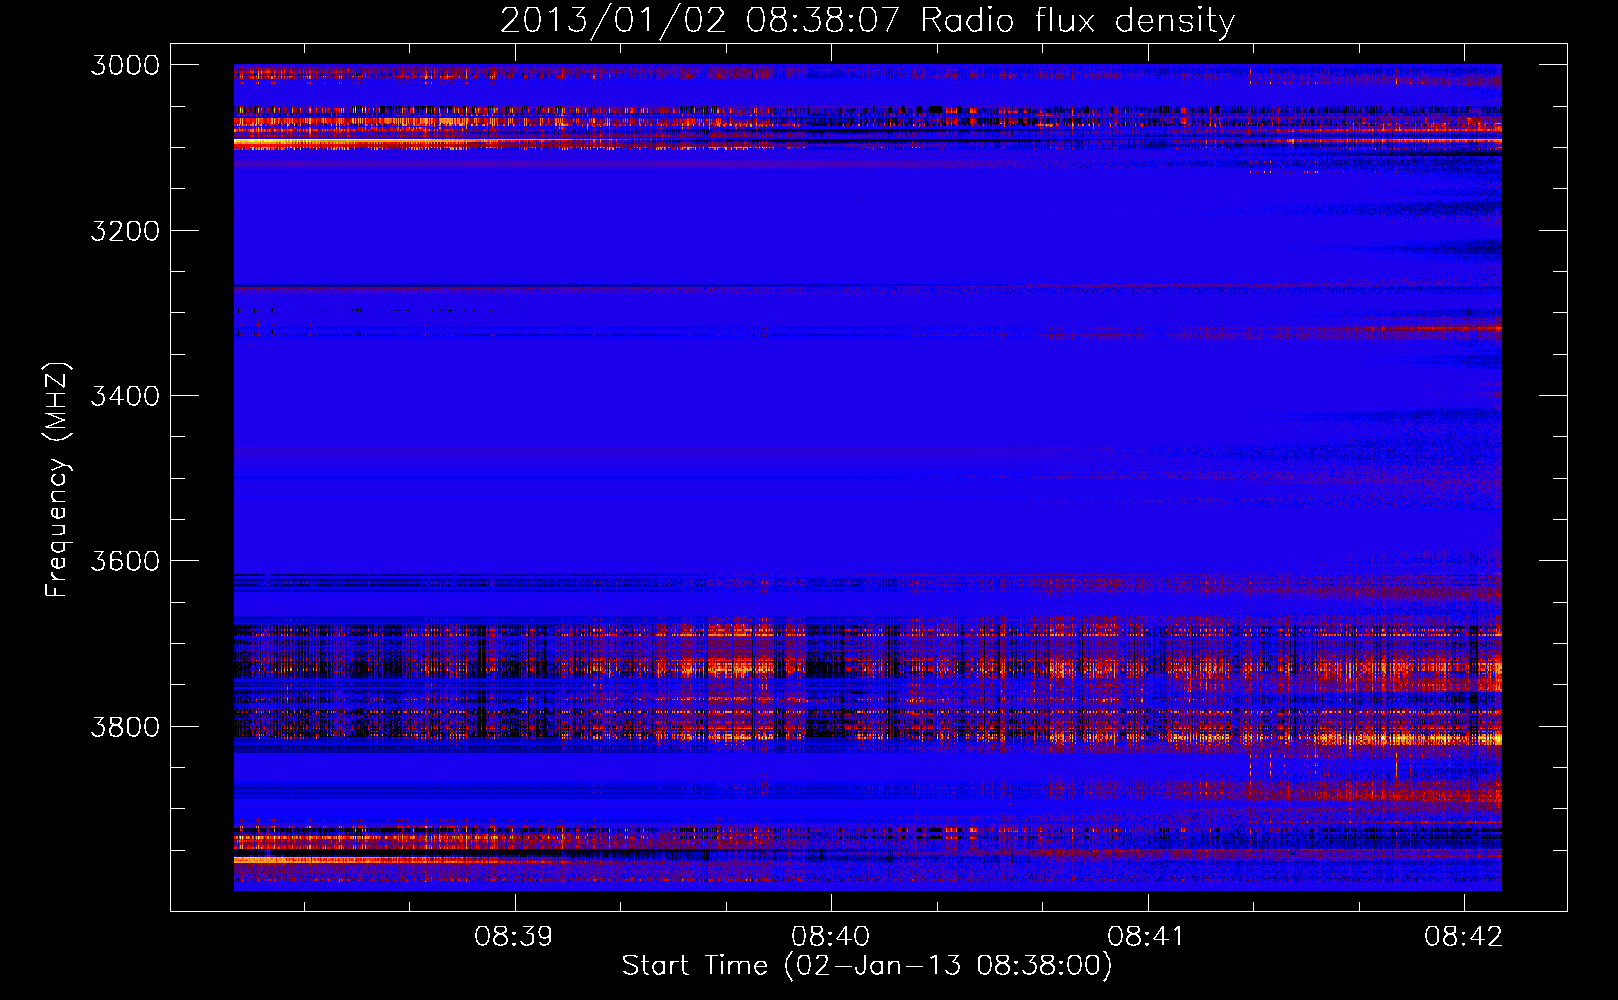Image resolution: width=1618 pixels, height=1000 pixels.
Task: Click the 3600 frequency tick label
Action: [x=125, y=561]
